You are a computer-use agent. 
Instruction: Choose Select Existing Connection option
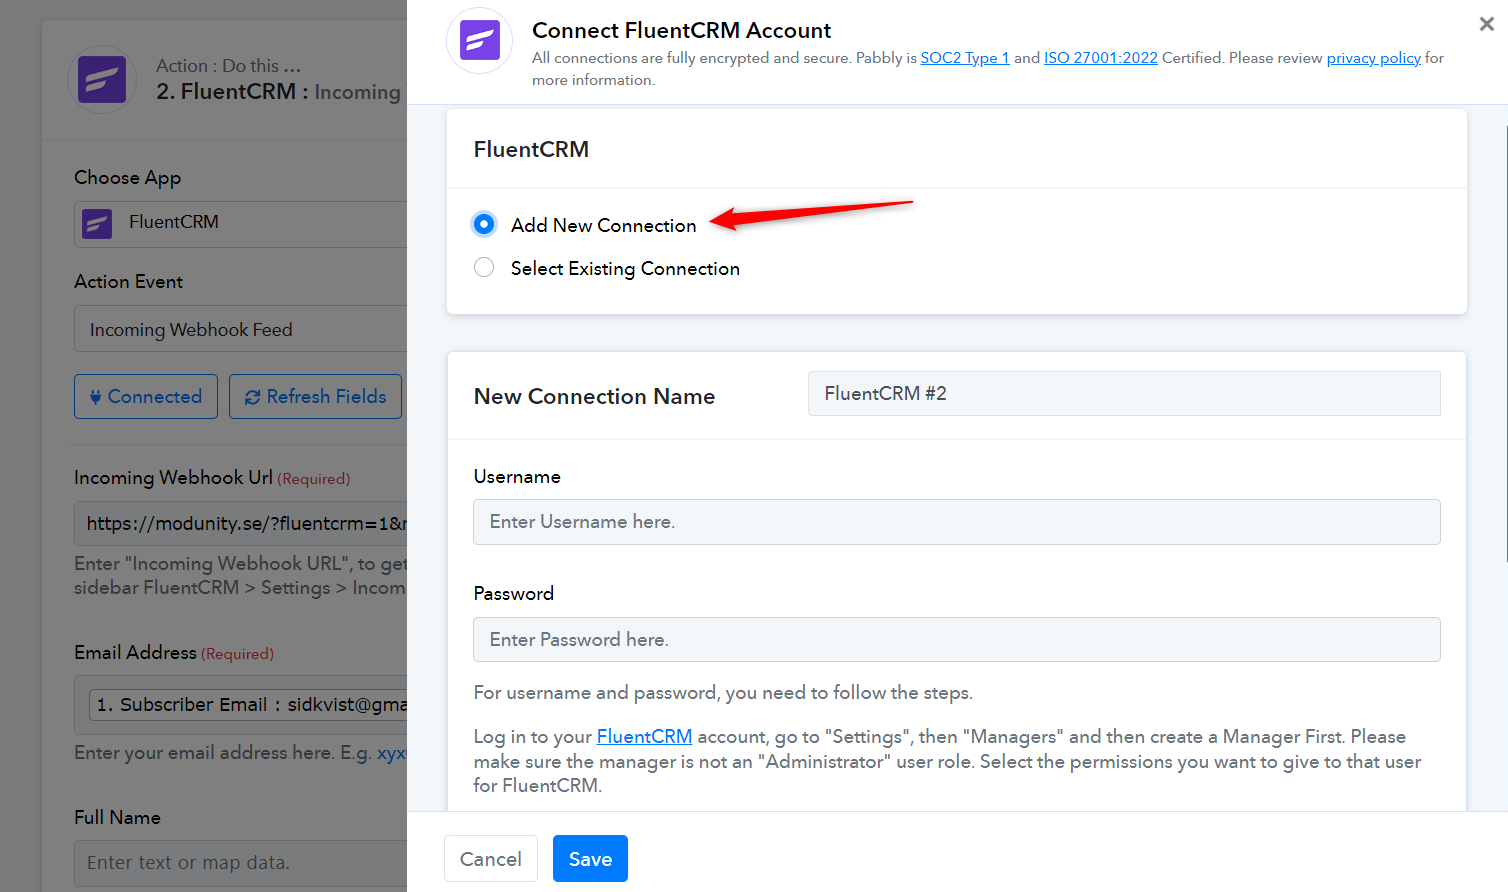(x=484, y=268)
